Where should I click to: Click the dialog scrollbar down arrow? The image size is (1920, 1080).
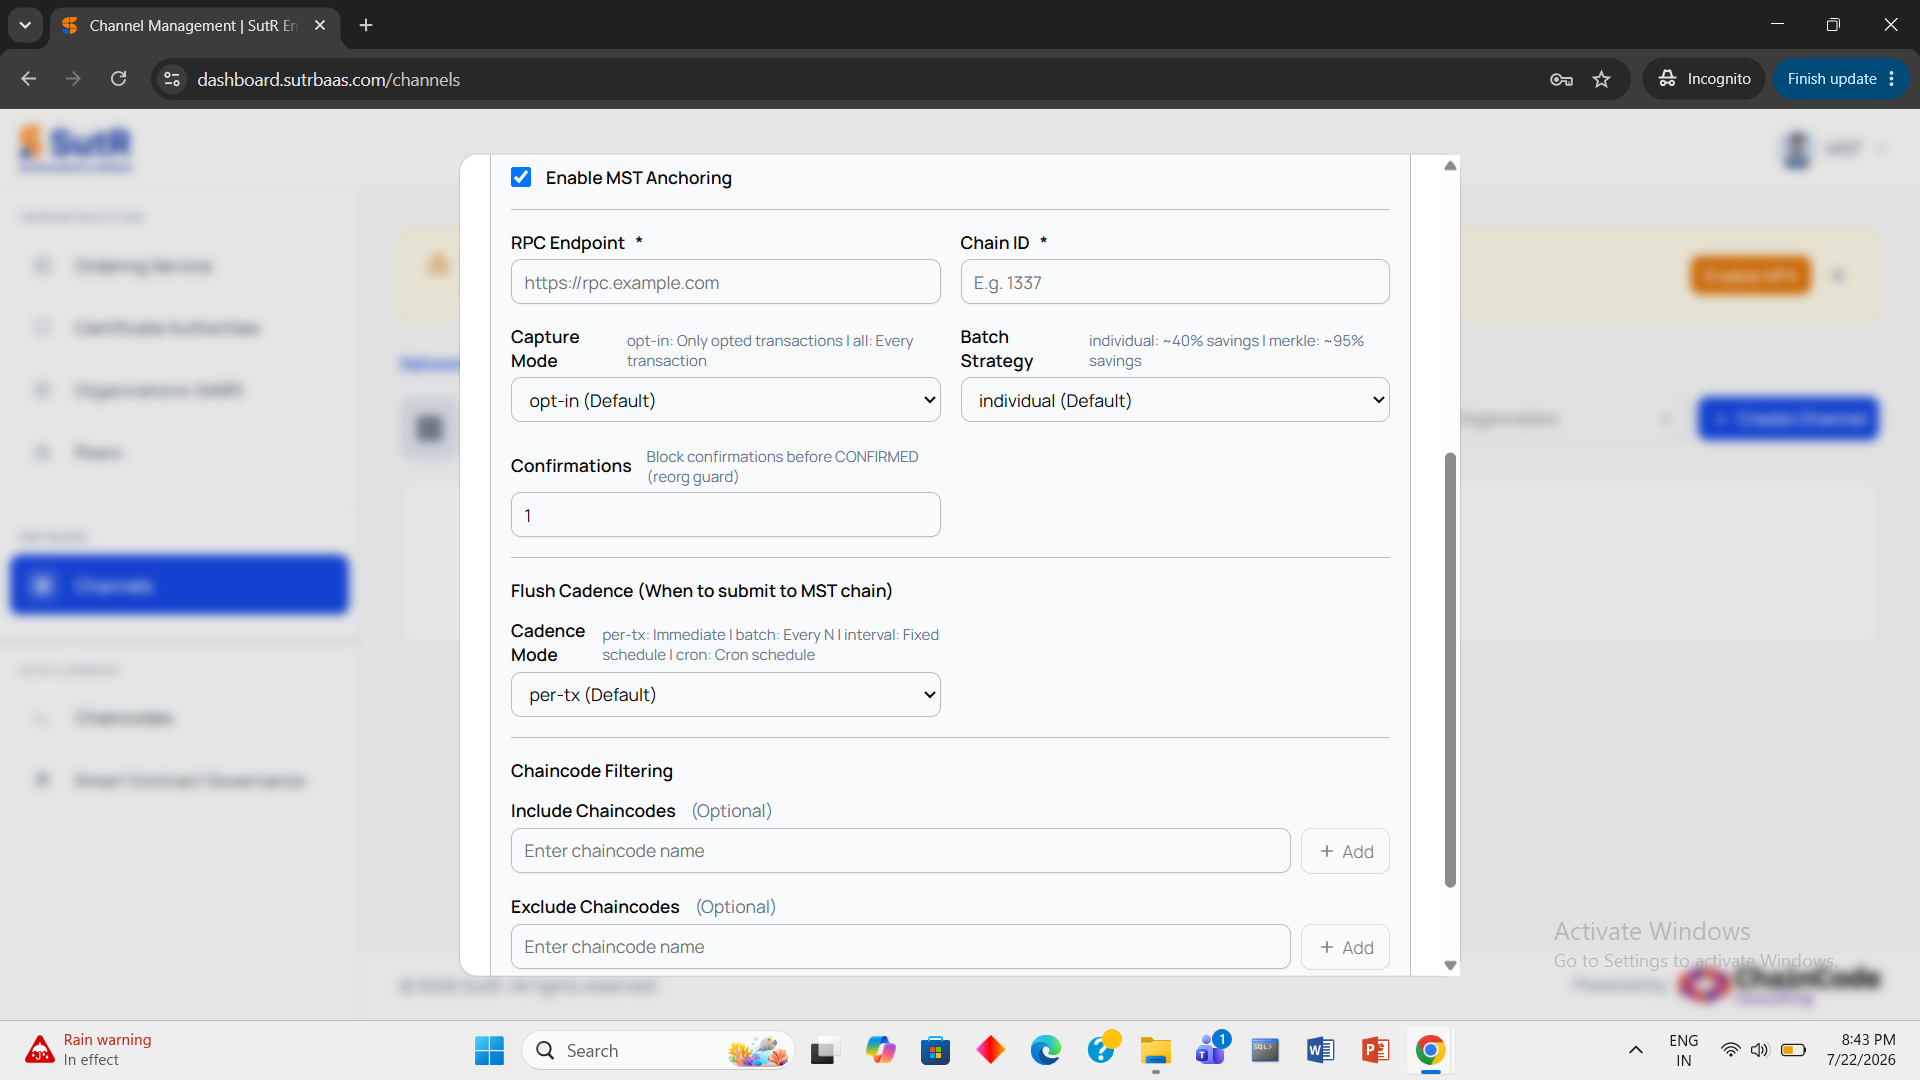1450,966
